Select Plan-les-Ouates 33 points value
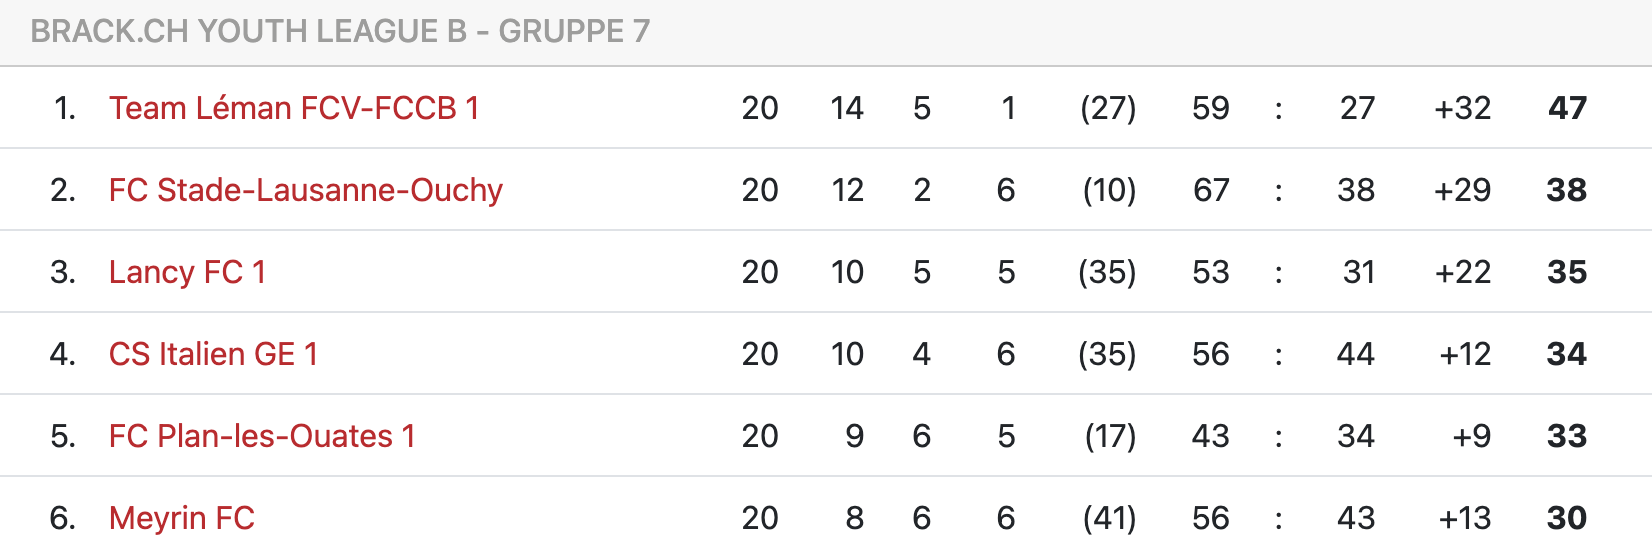This screenshot has width=1652, height=552. (1567, 436)
